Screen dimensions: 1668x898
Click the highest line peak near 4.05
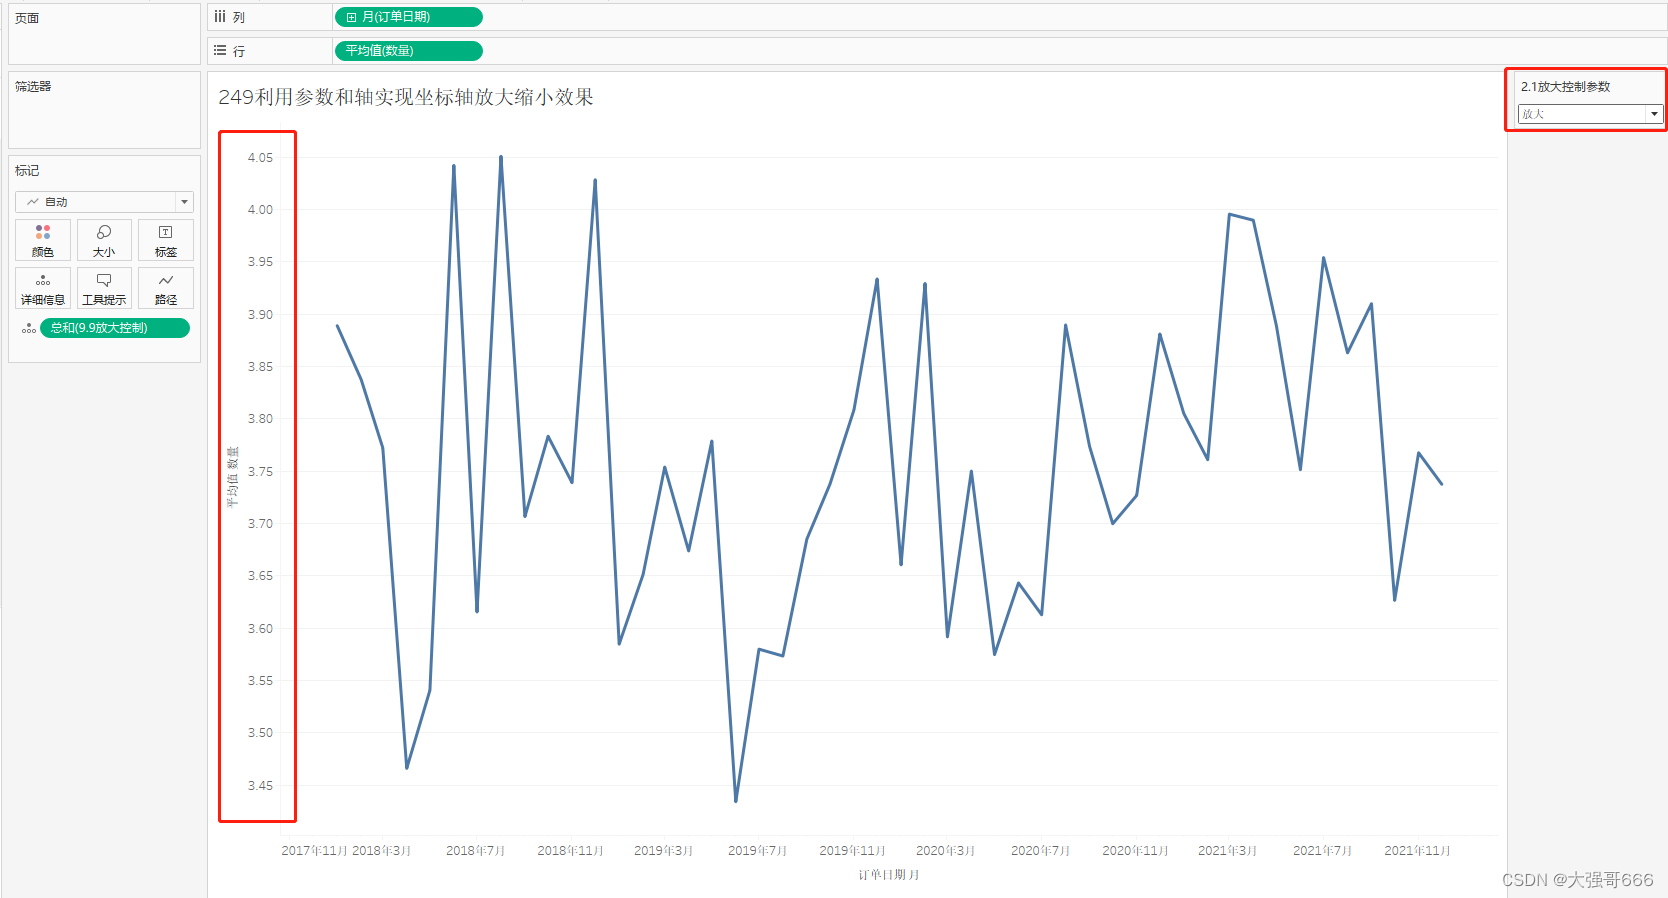501,157
